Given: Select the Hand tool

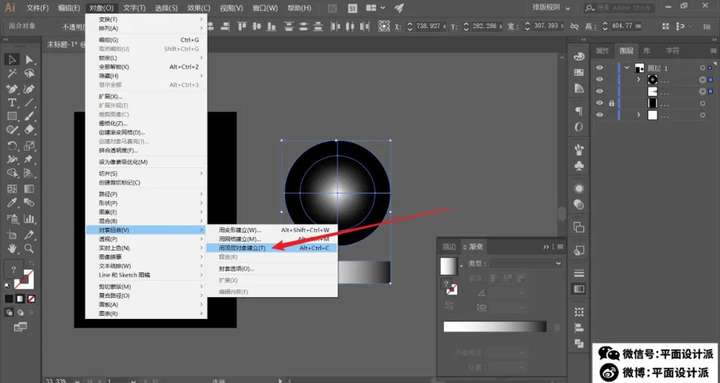Looking at the screenshot, I should pos(12,248).
